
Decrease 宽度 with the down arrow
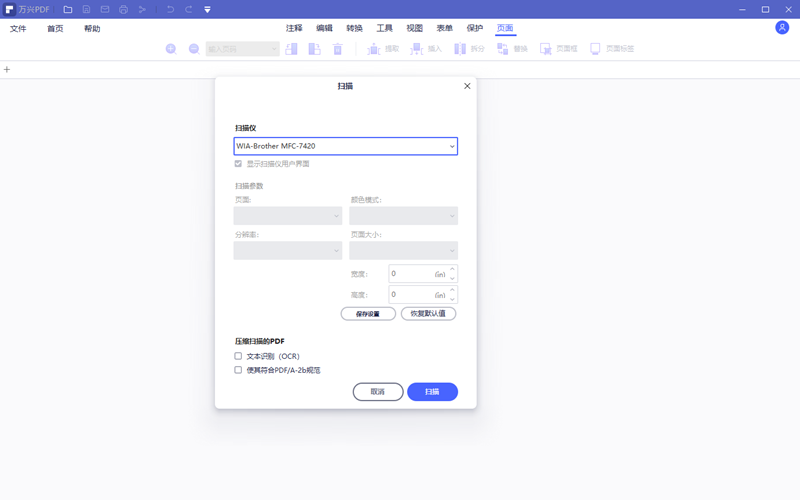point(452,279)
